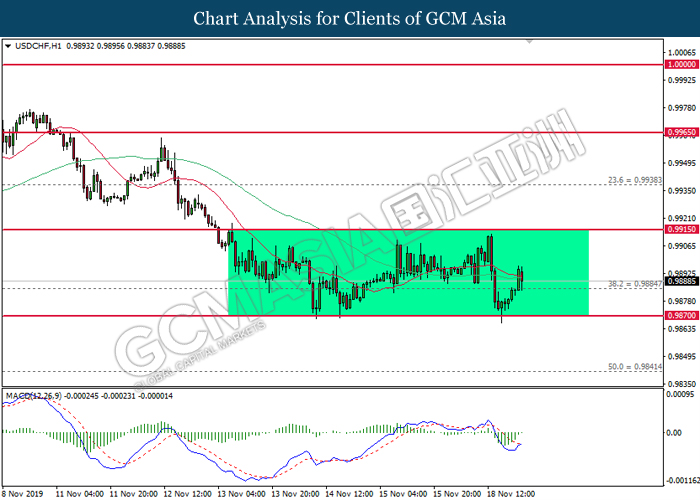Click the 0.99350 price scale value
This screenshot has height=500, width=700.
click(x=682, y=191)
